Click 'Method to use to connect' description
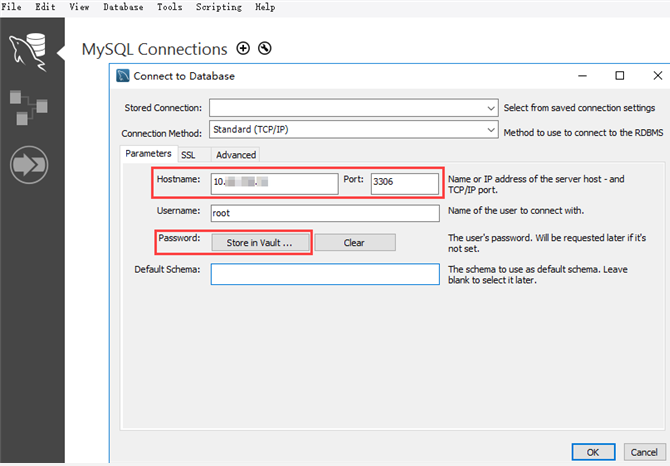Image resolution: width=670 pixels, height=466 pixels. coord(583,133)
